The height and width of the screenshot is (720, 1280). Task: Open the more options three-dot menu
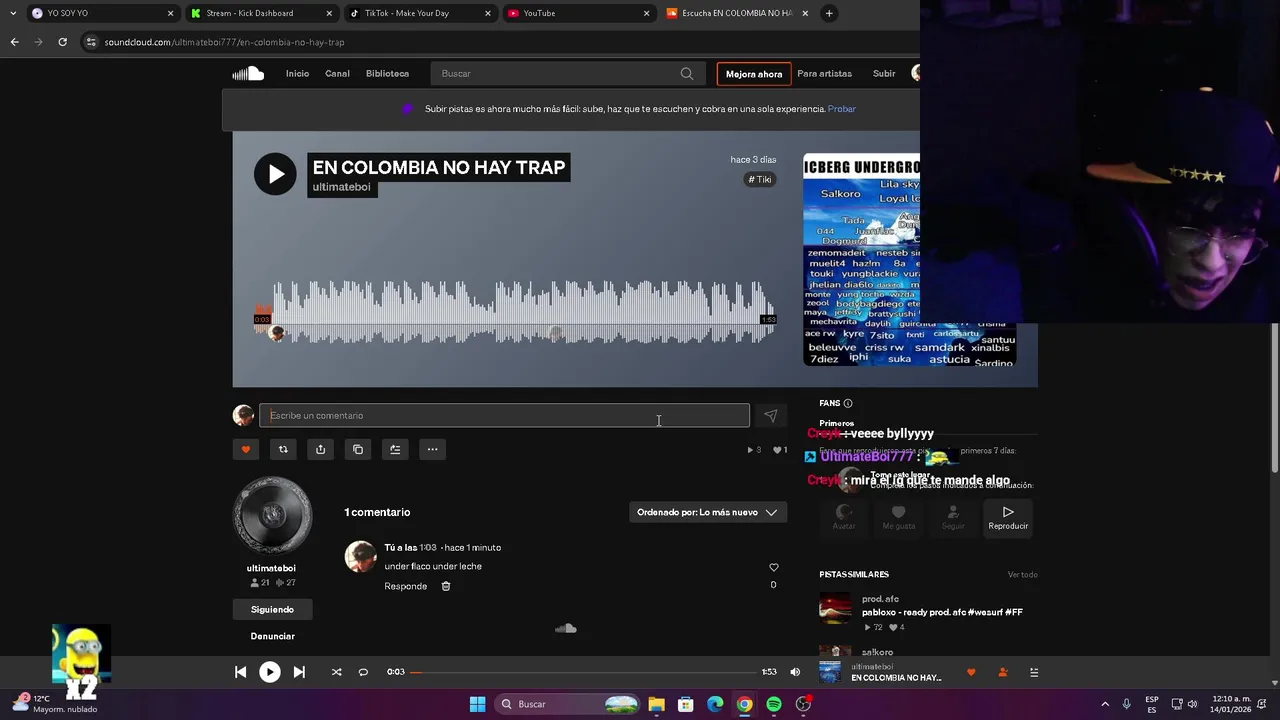[432, 449]
